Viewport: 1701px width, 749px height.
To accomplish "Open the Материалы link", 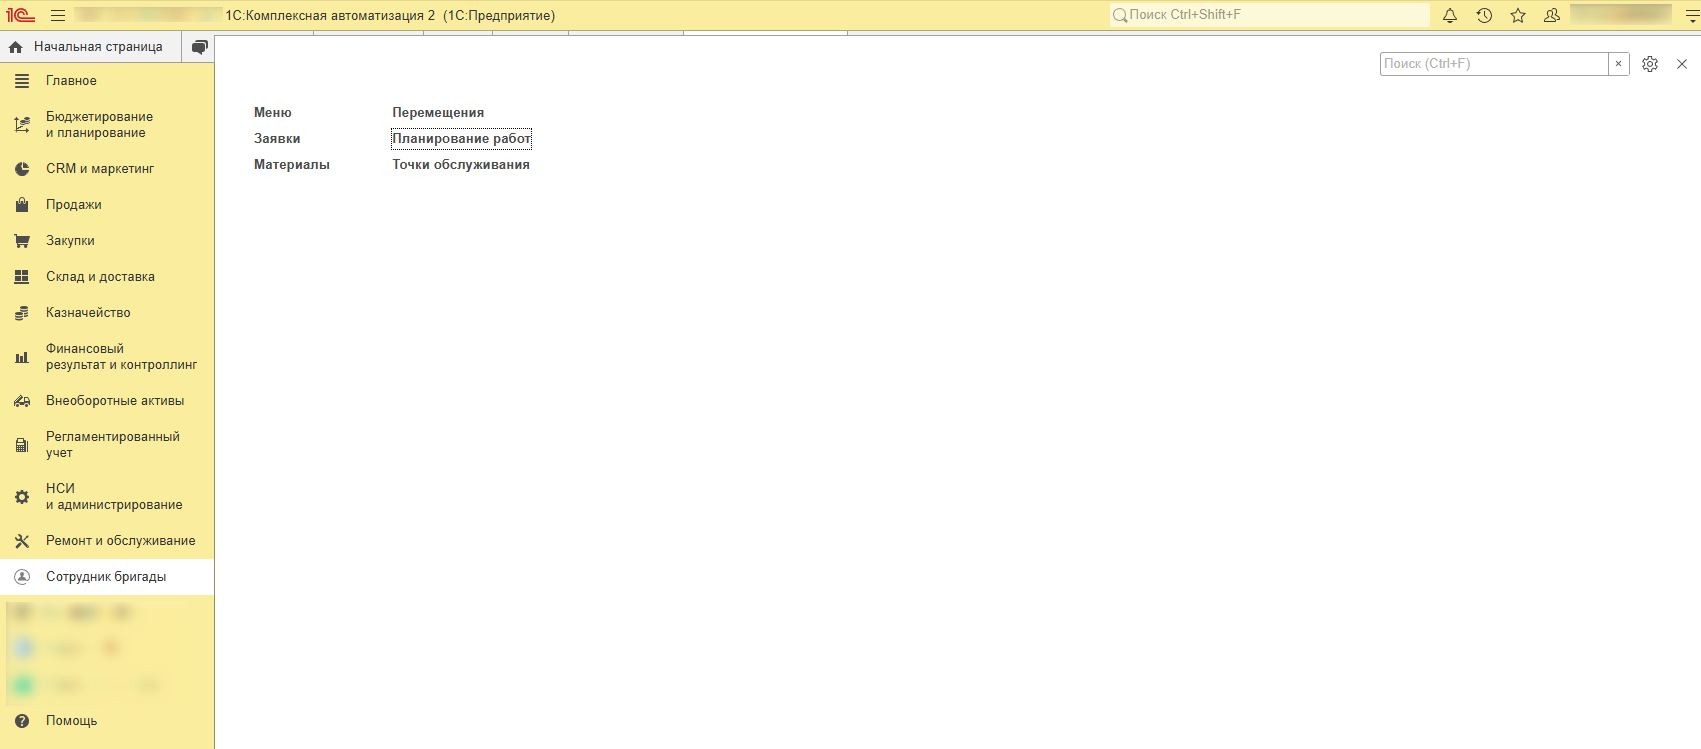I will [x=292, y=165].
